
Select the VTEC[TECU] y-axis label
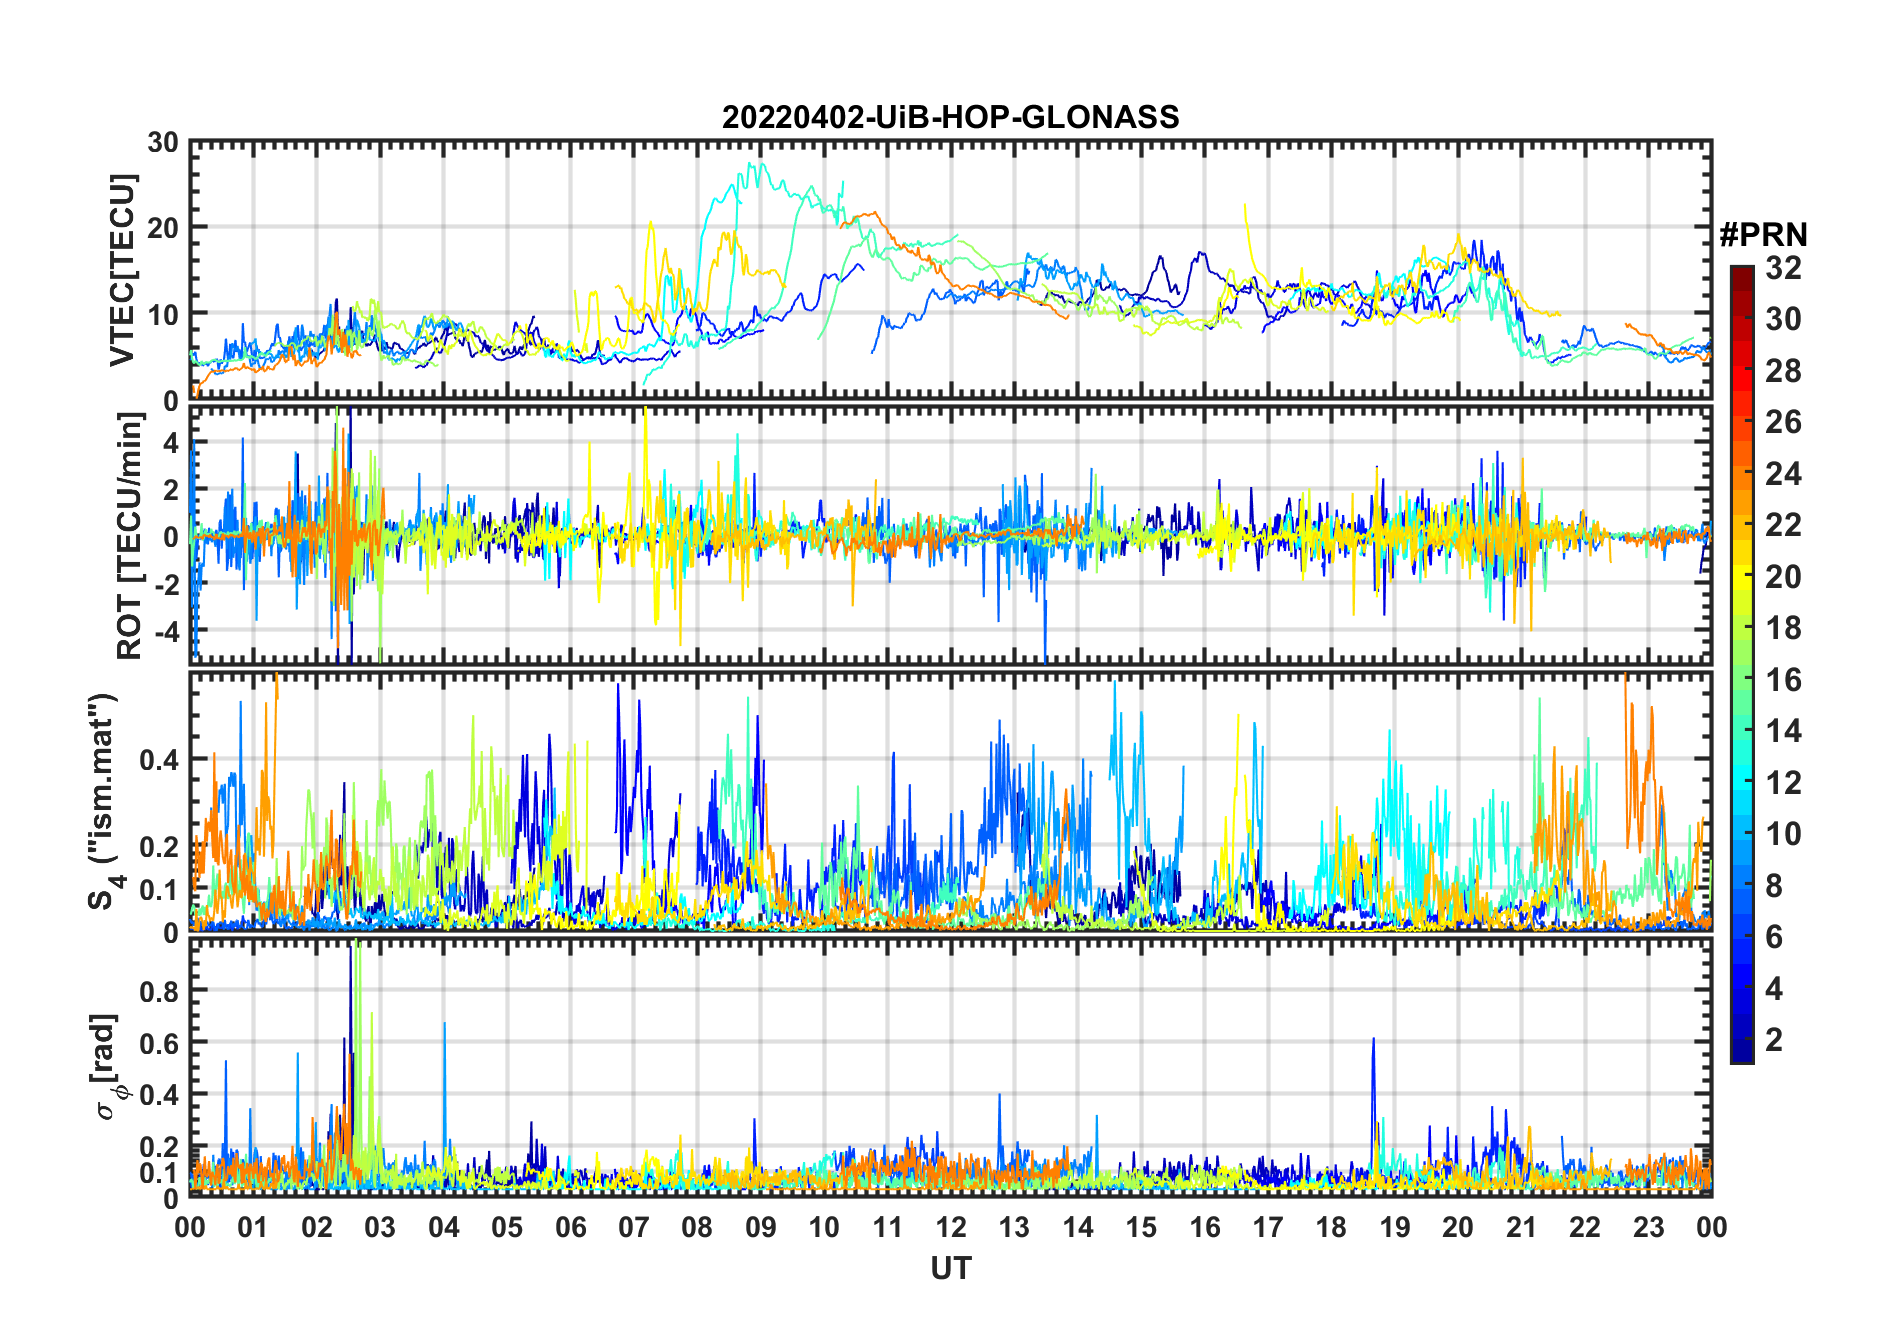[122, 270]
